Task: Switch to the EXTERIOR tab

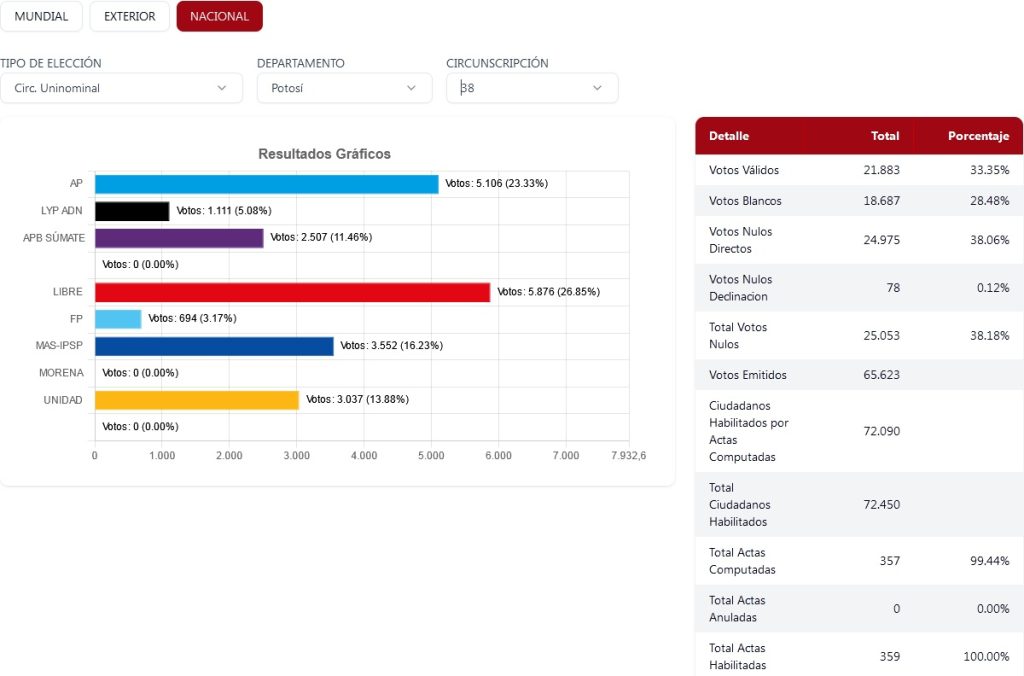Action: click(x=130, y=16)
